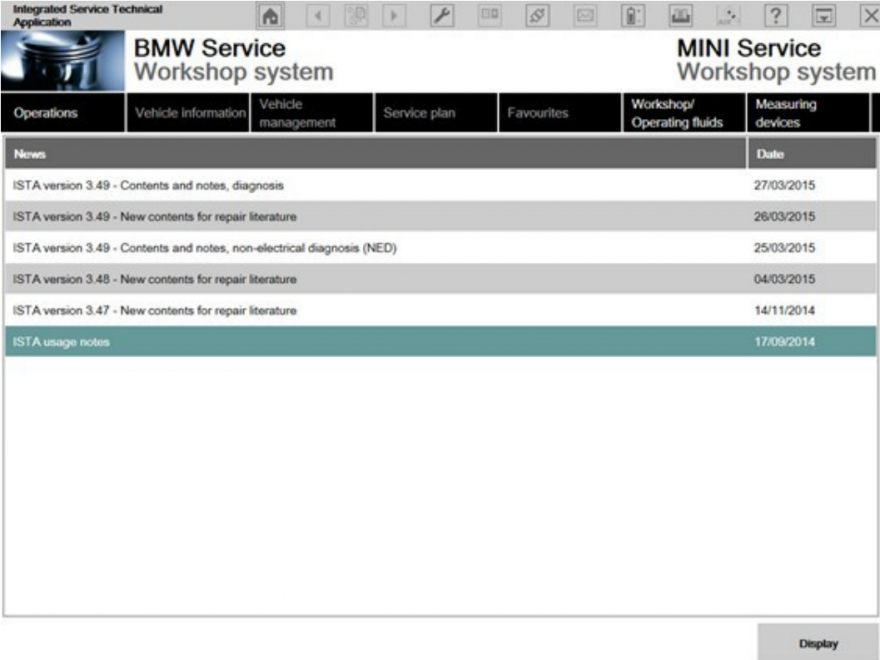Click the plug connection manager icon
The height and width of the screenshot is (660, 880).
[537, 16]
